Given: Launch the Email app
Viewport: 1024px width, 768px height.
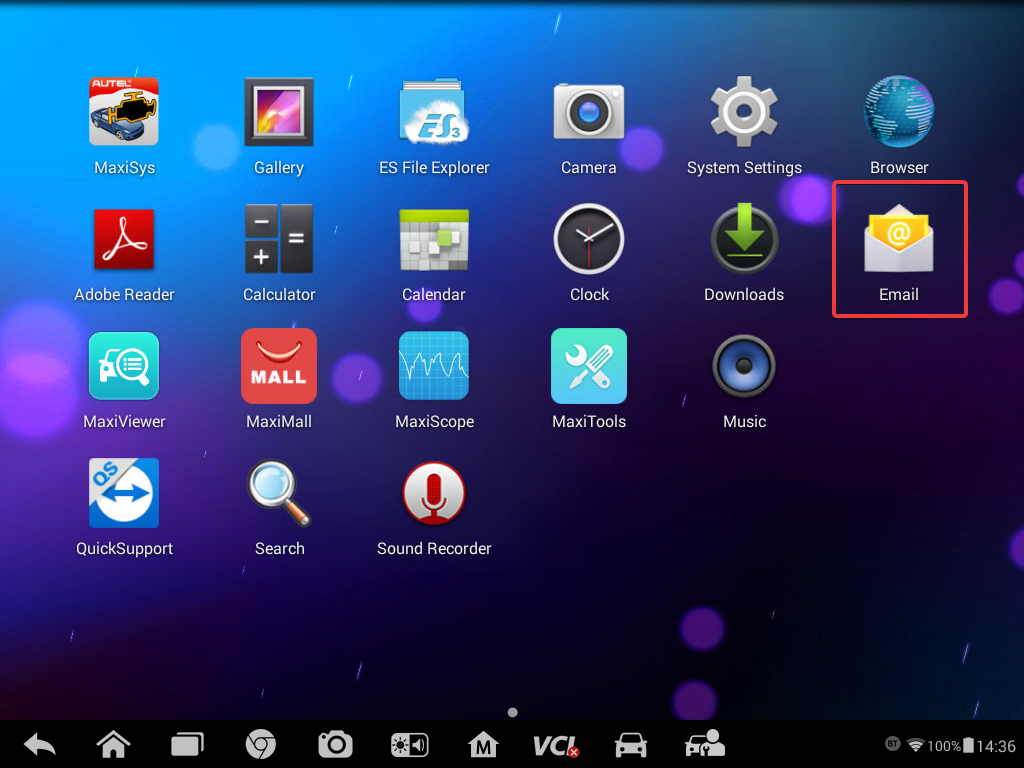Looking at the screenshot, I should pyautogui.click(x=899, y=239).
